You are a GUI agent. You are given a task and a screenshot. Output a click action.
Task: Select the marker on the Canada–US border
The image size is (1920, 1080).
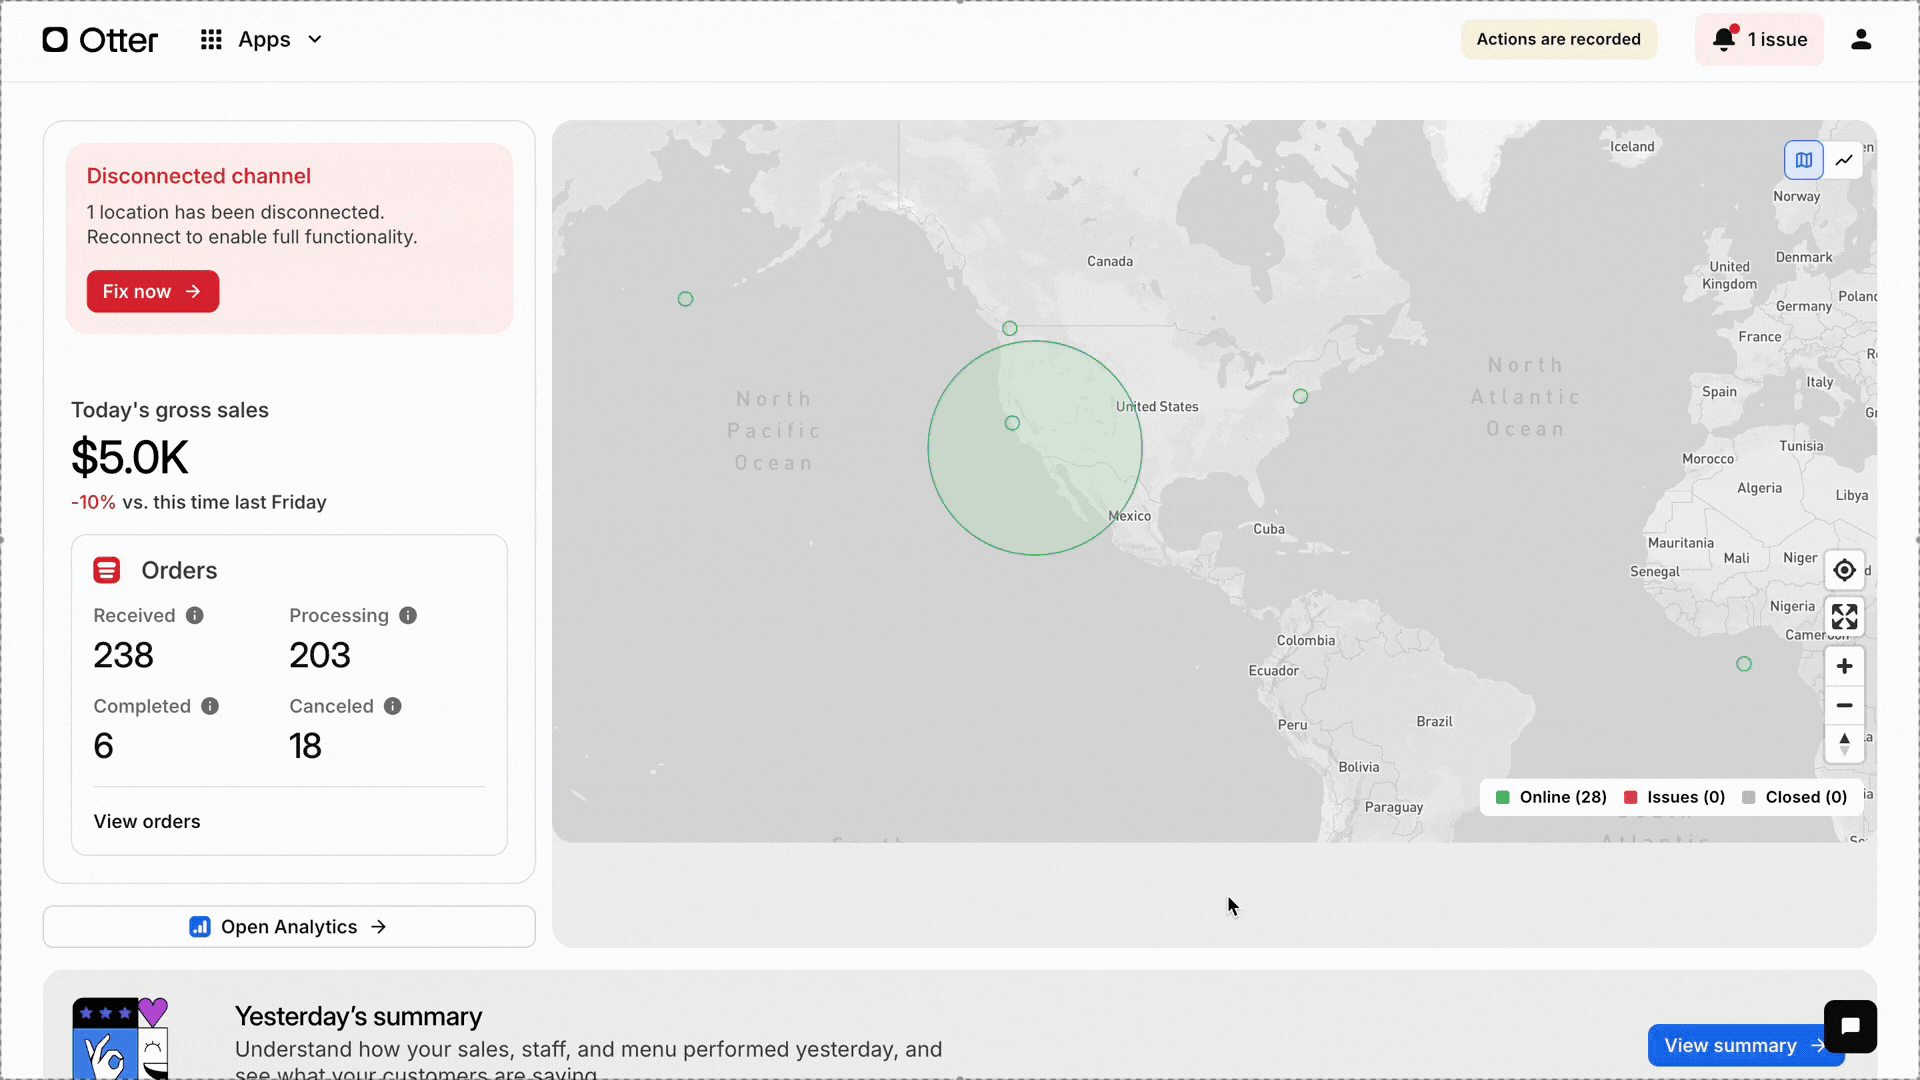pyautogui.click(x=1010, y=328)
